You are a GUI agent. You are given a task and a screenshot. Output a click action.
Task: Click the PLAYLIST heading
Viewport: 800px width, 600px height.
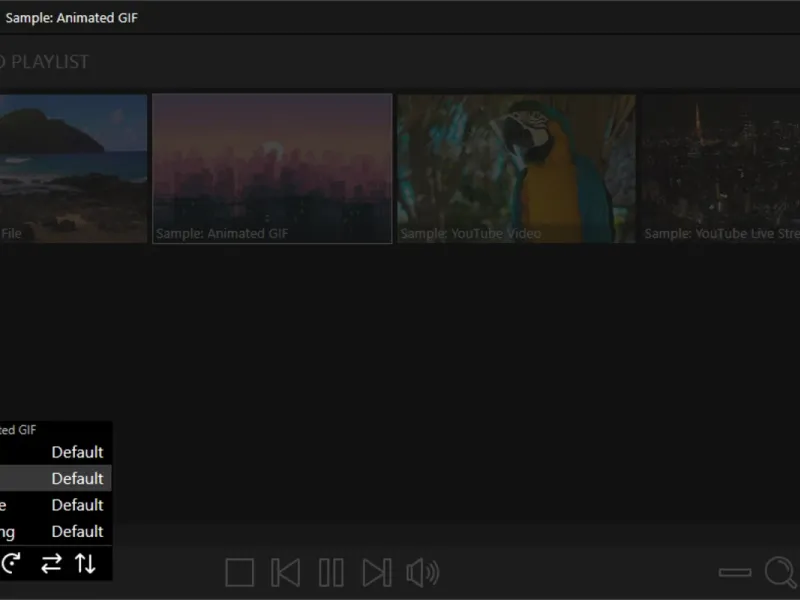[50, 62]
